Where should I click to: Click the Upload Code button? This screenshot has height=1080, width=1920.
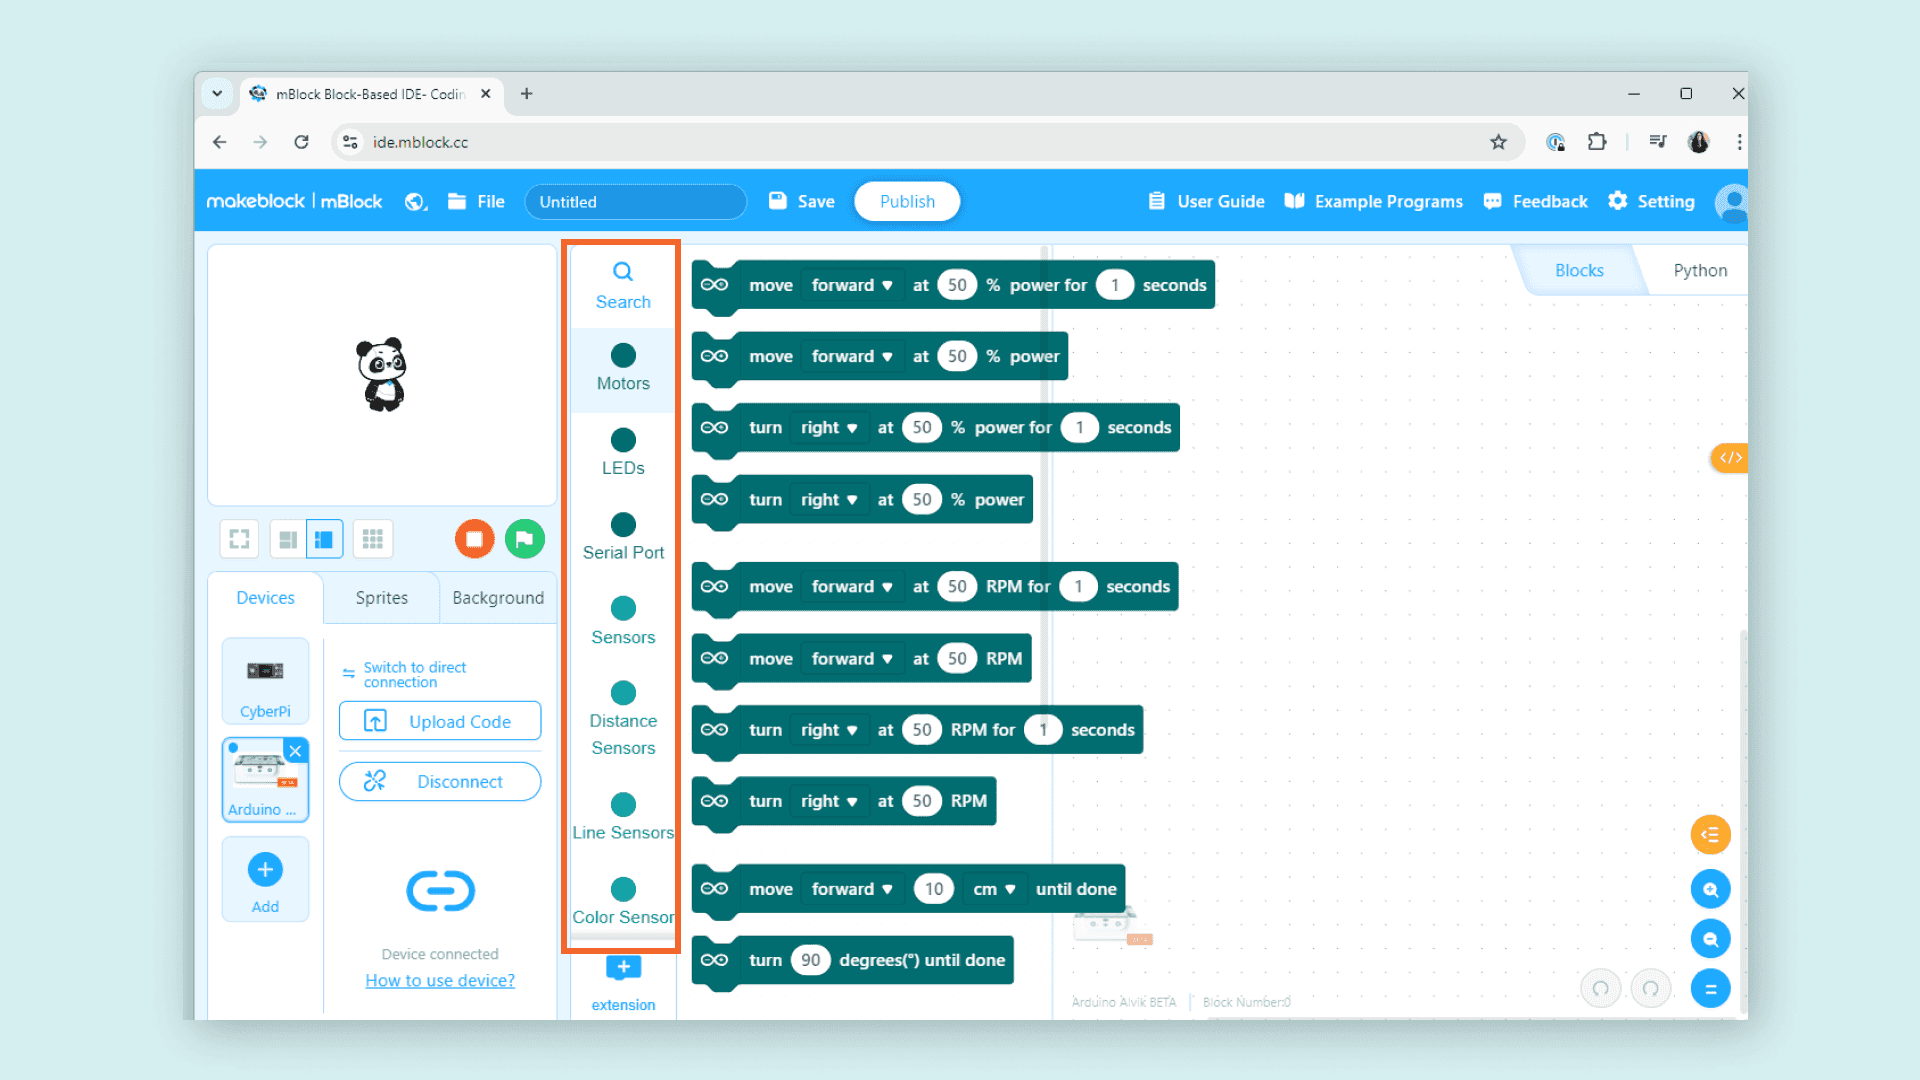click(440, 721)
